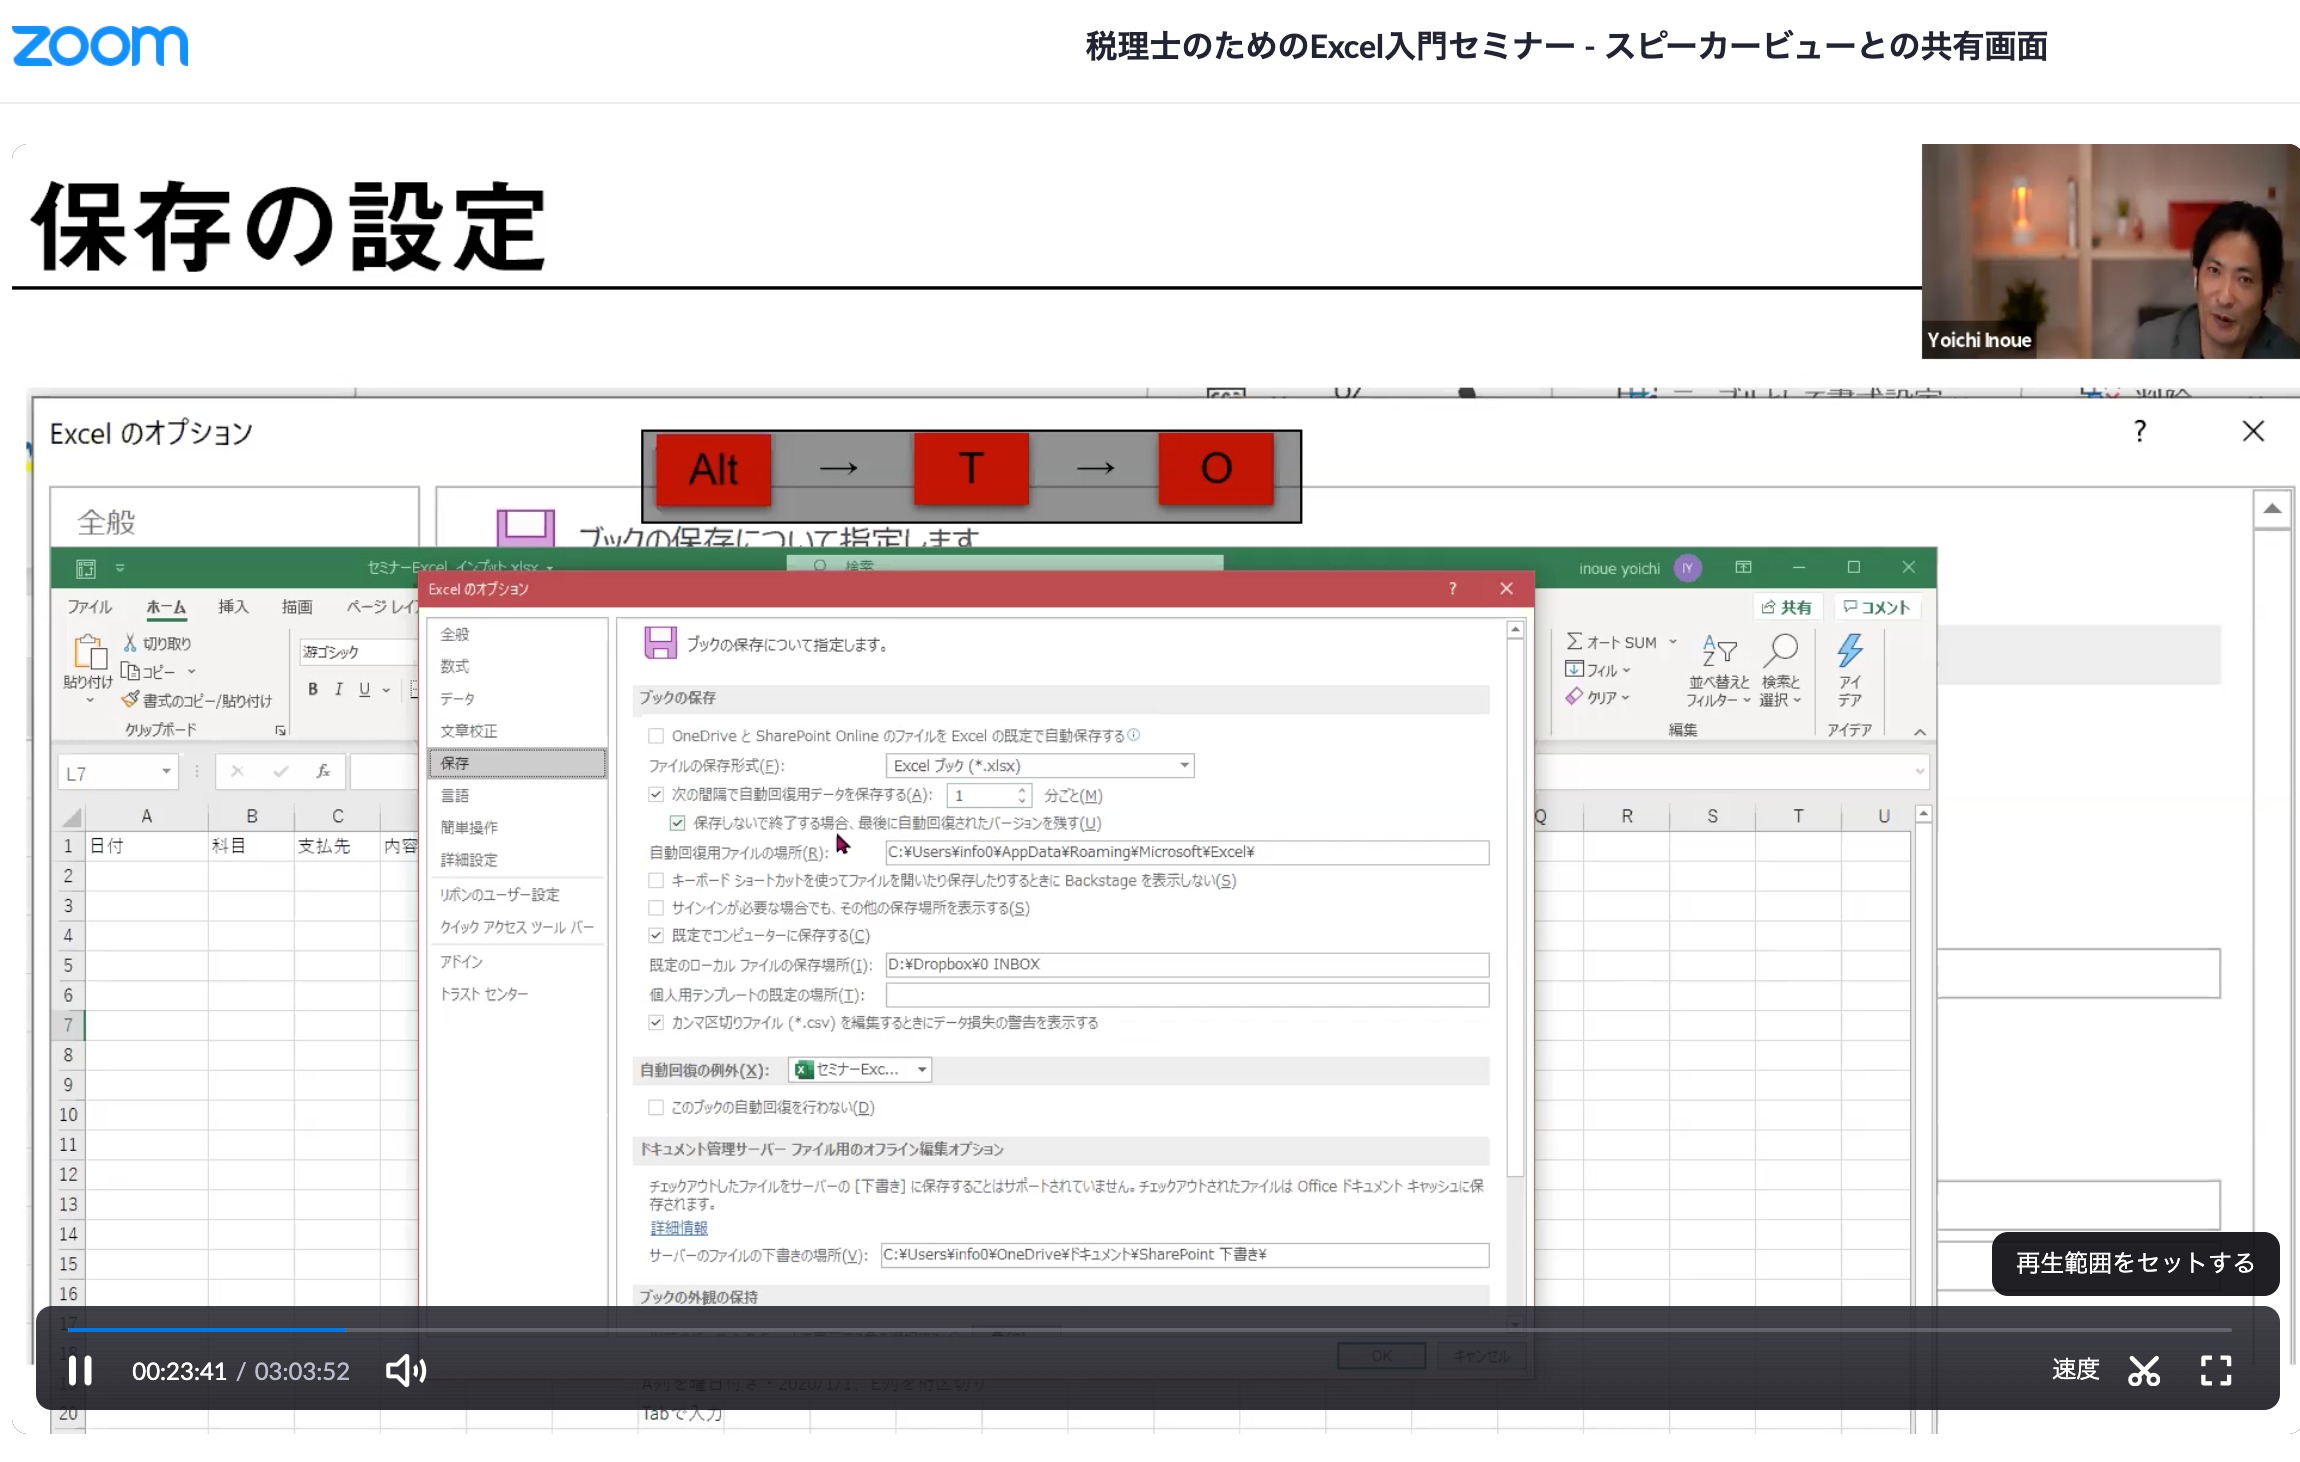Image resolution: width=2300 pixels, height=1462 pixels.
Task: Toggle OneDrive and SharePoint autosave checkbox
Action: coord(656,736)
